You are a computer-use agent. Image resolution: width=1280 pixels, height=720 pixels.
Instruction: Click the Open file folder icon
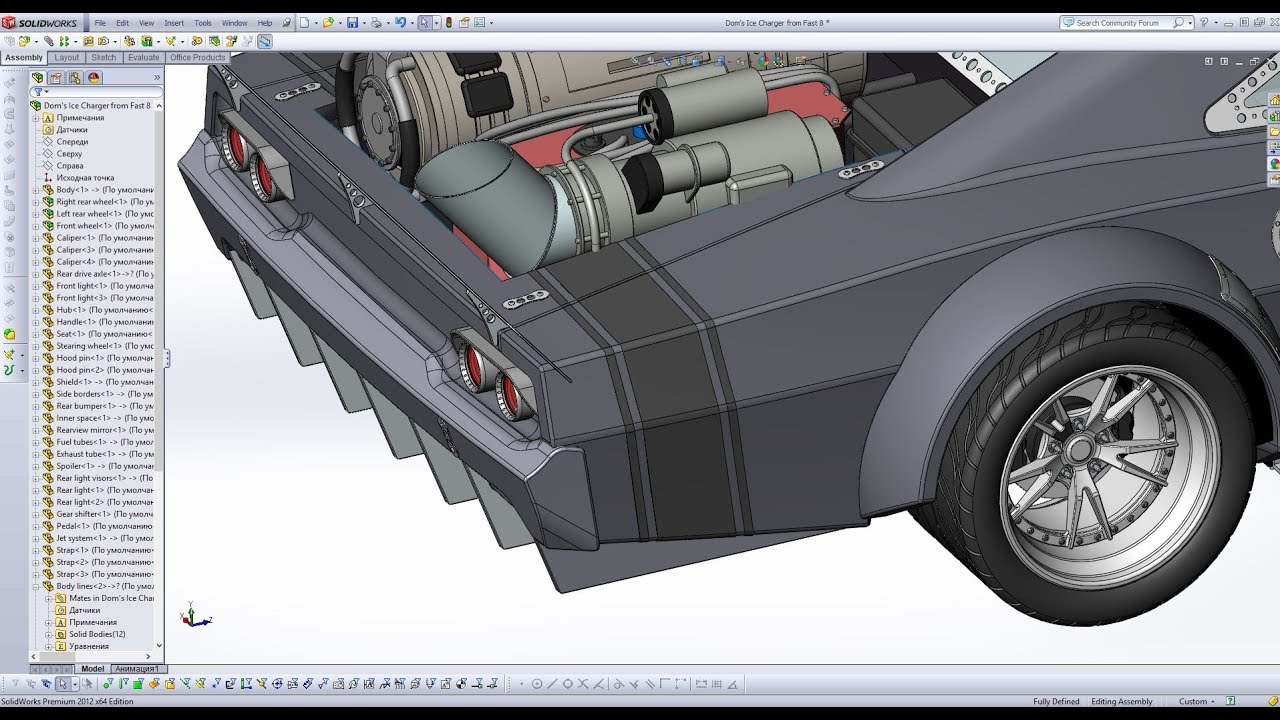(328, 22)
